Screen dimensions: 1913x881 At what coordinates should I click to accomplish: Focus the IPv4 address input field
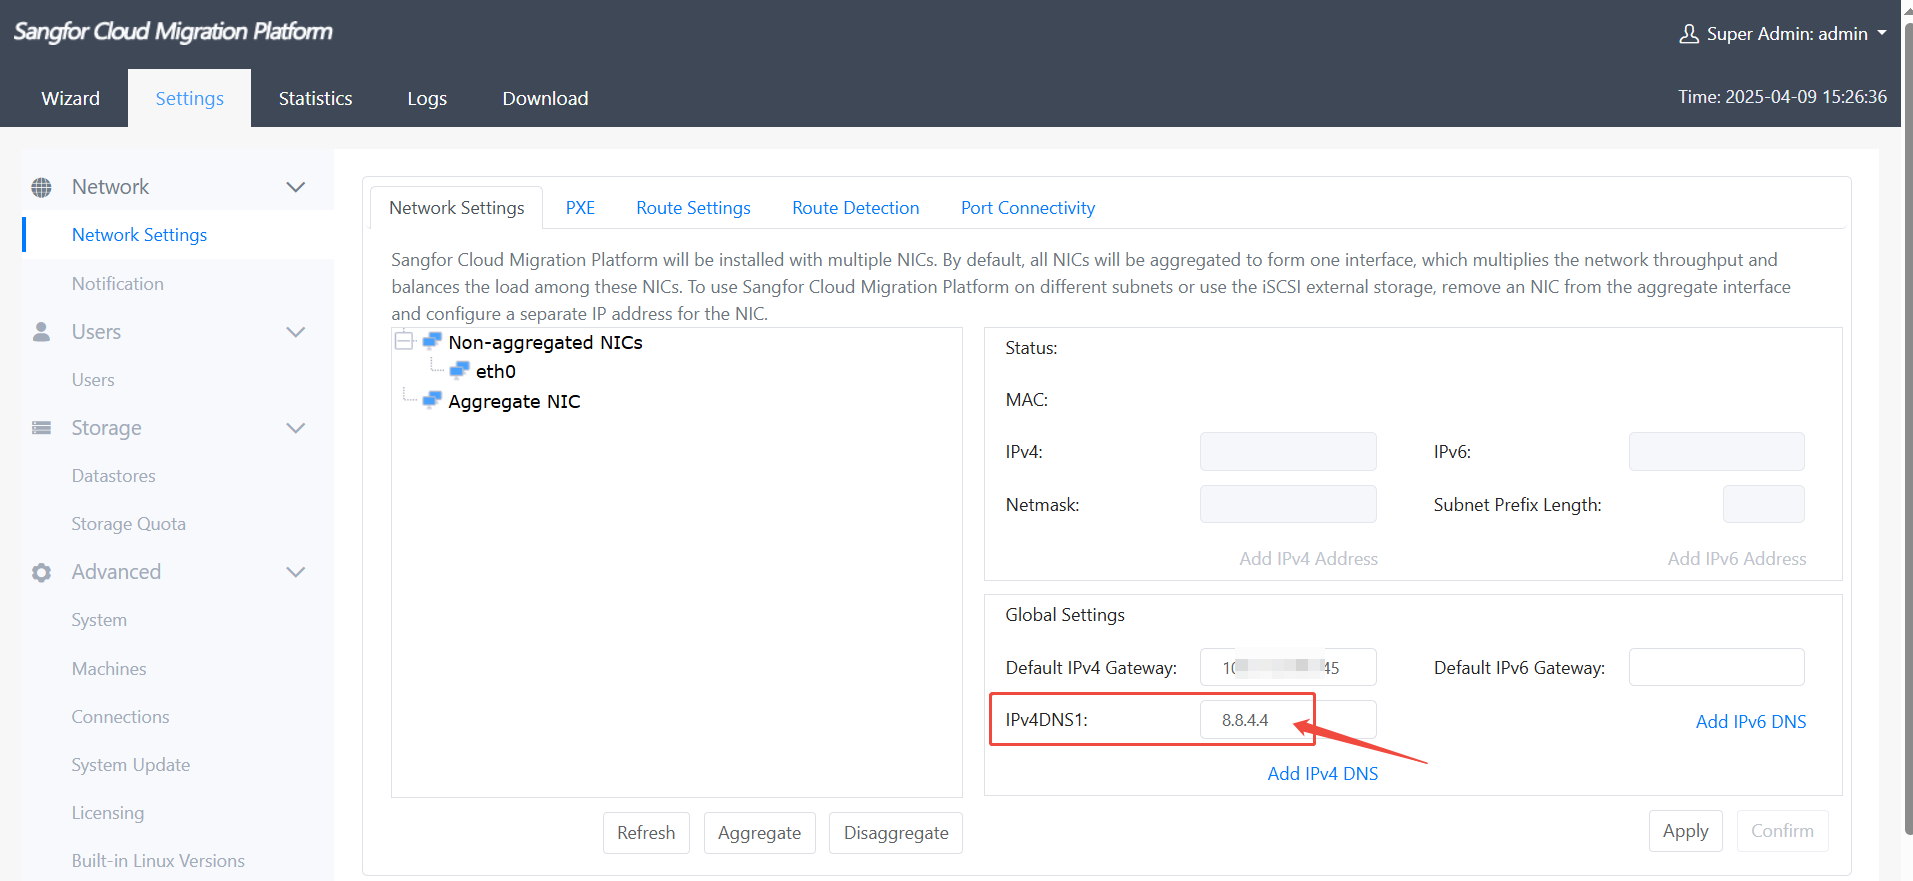[x=1288, y=451]
